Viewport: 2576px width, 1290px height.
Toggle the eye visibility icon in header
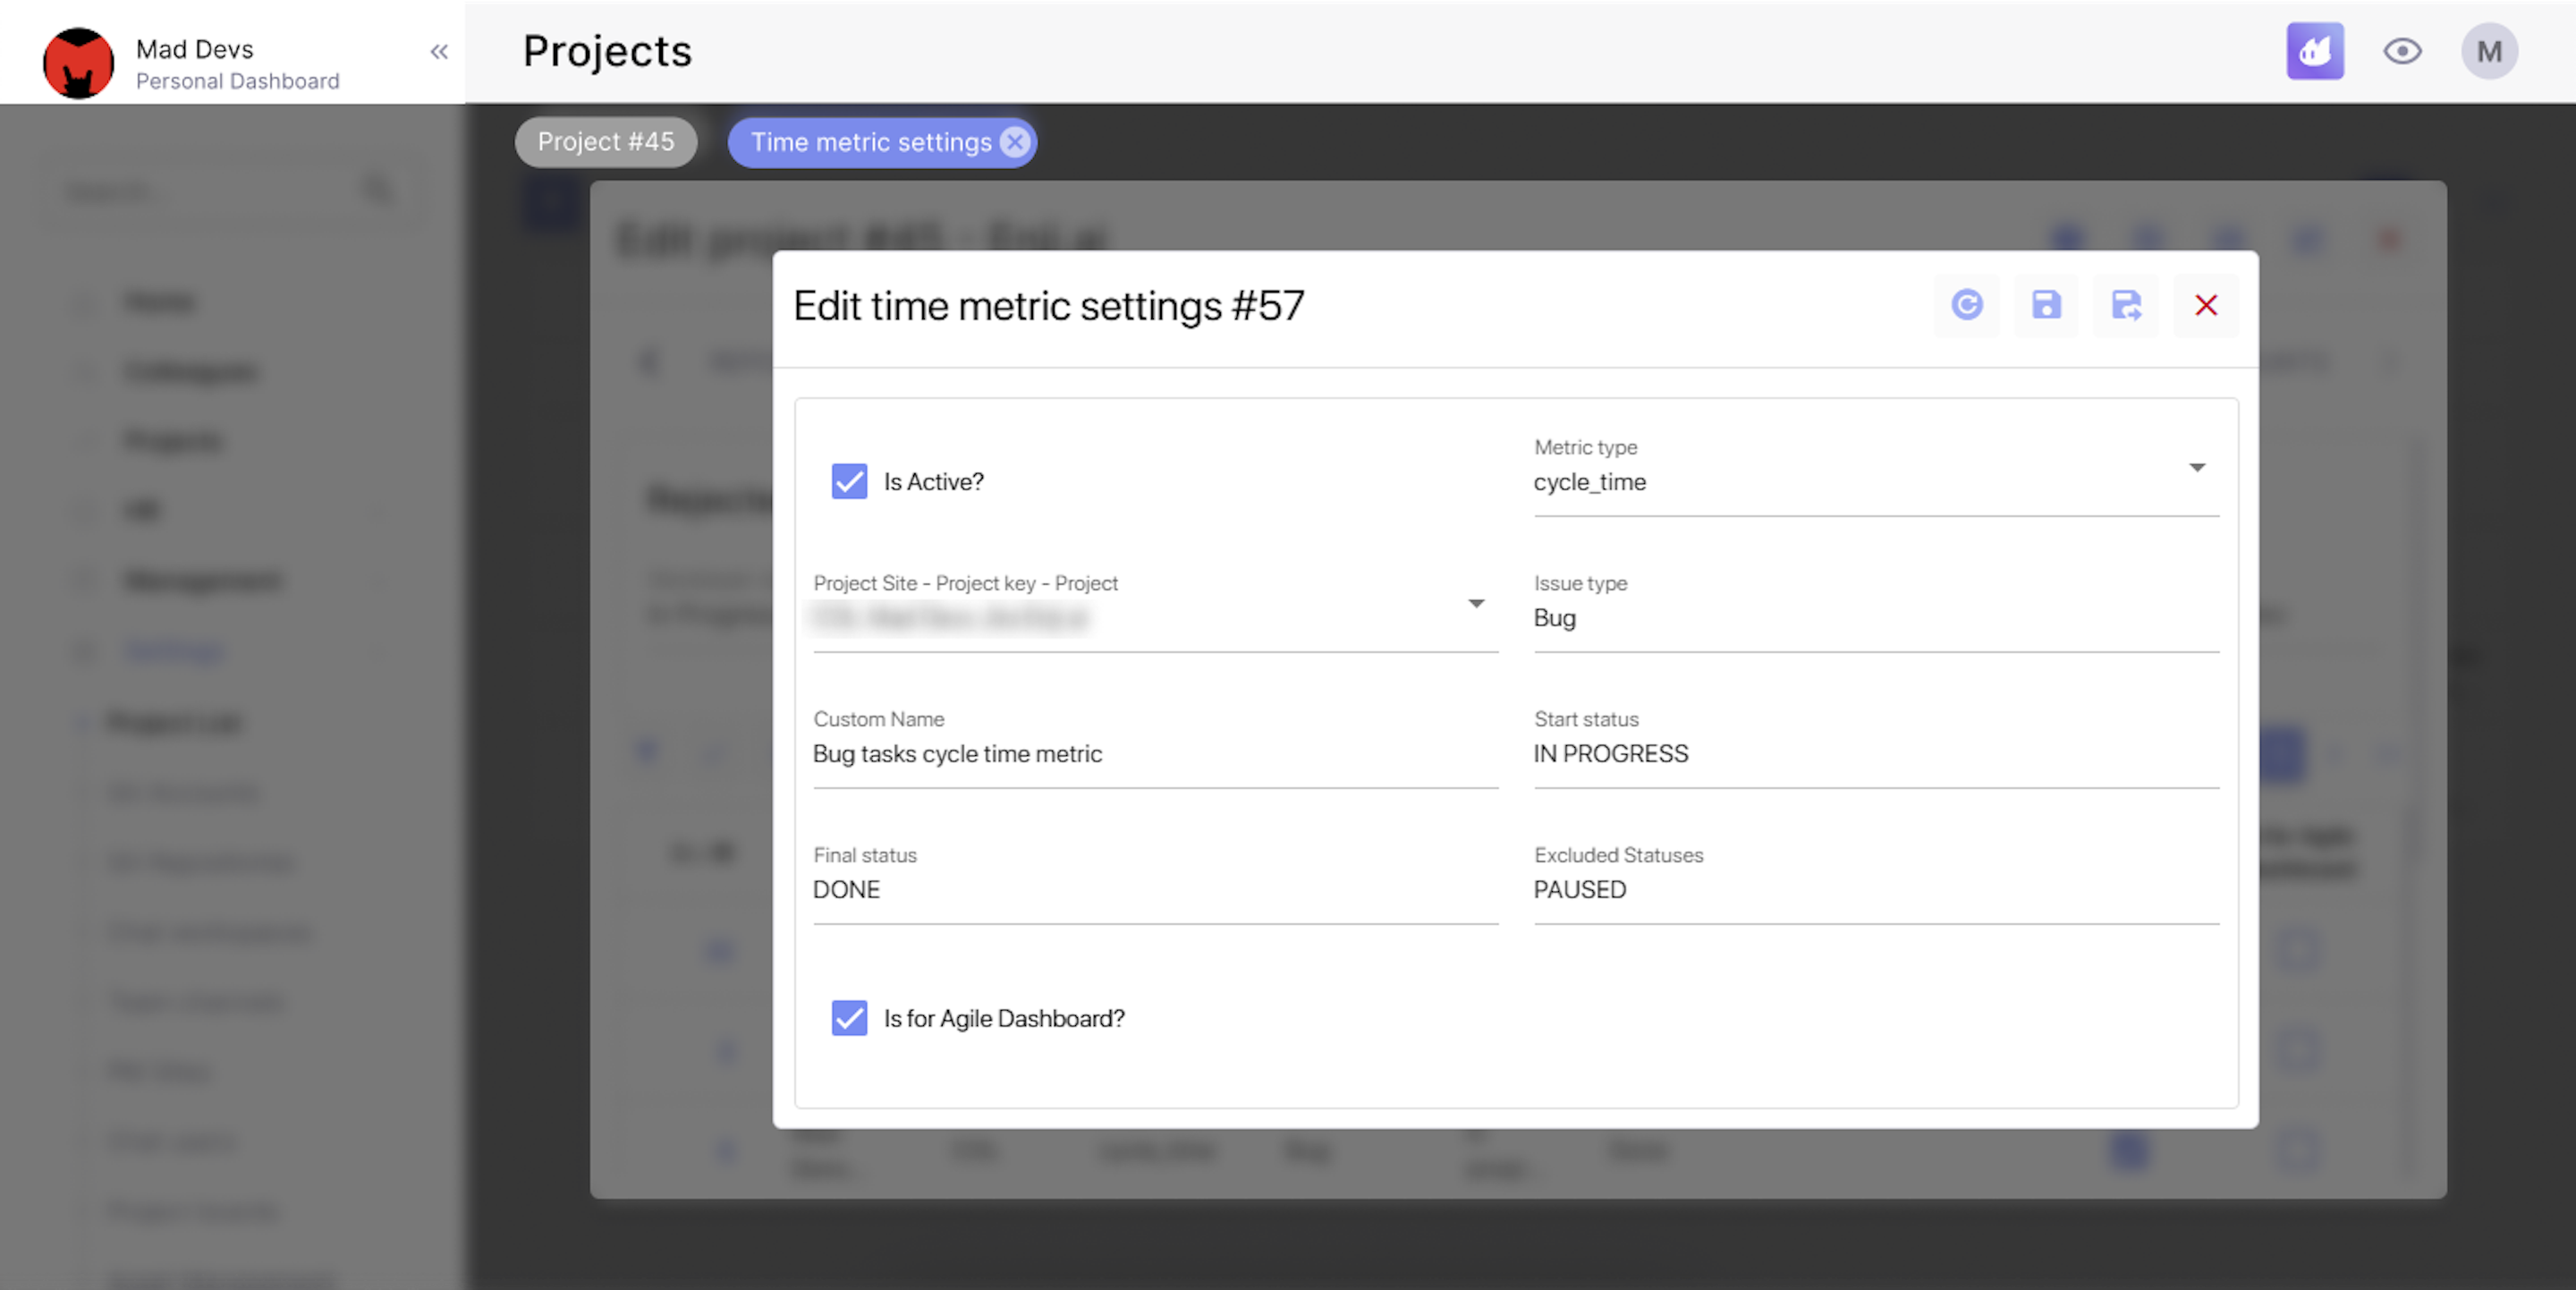click(x=2401, y=51)
